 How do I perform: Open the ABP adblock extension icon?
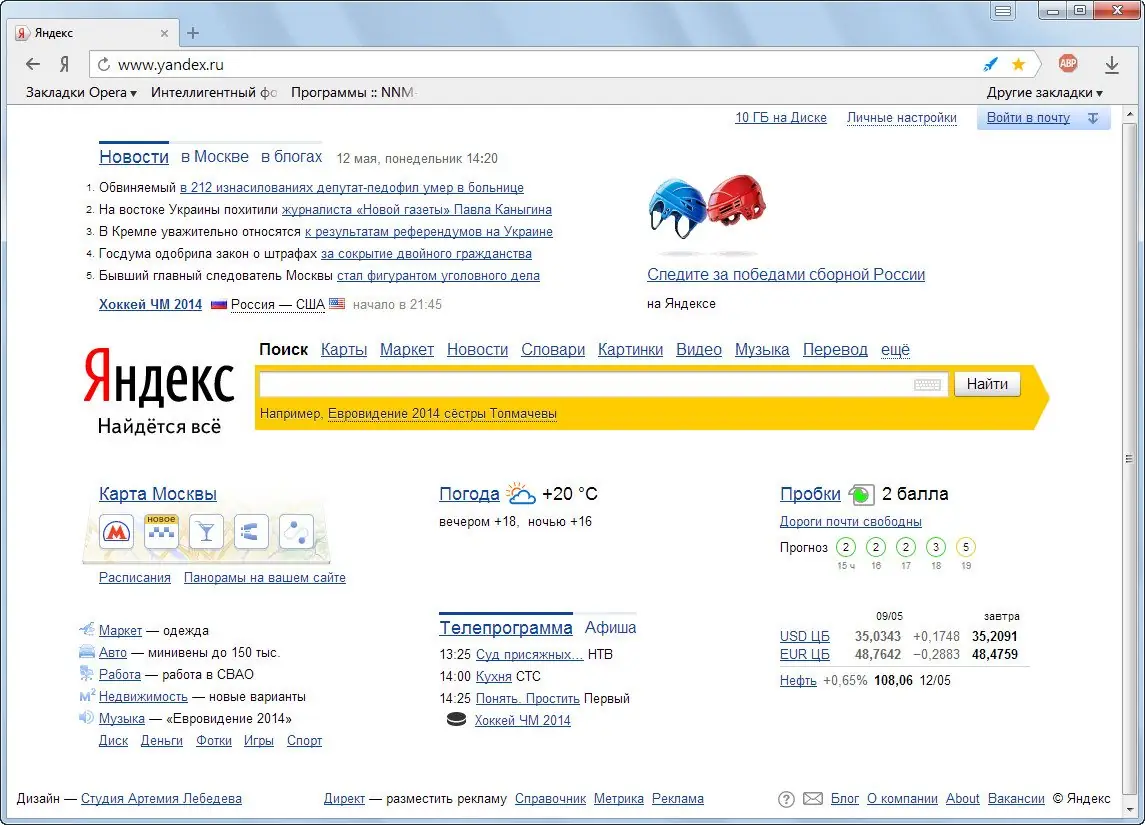coord(1068,64)
